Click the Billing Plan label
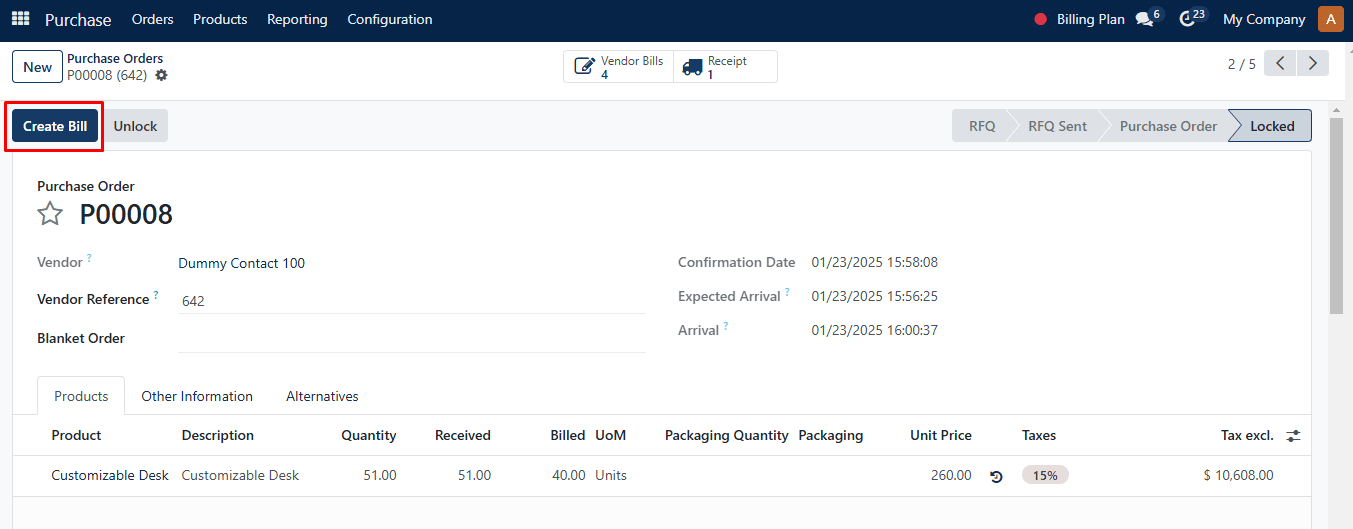1353x529 pixels. [1090, 19]
